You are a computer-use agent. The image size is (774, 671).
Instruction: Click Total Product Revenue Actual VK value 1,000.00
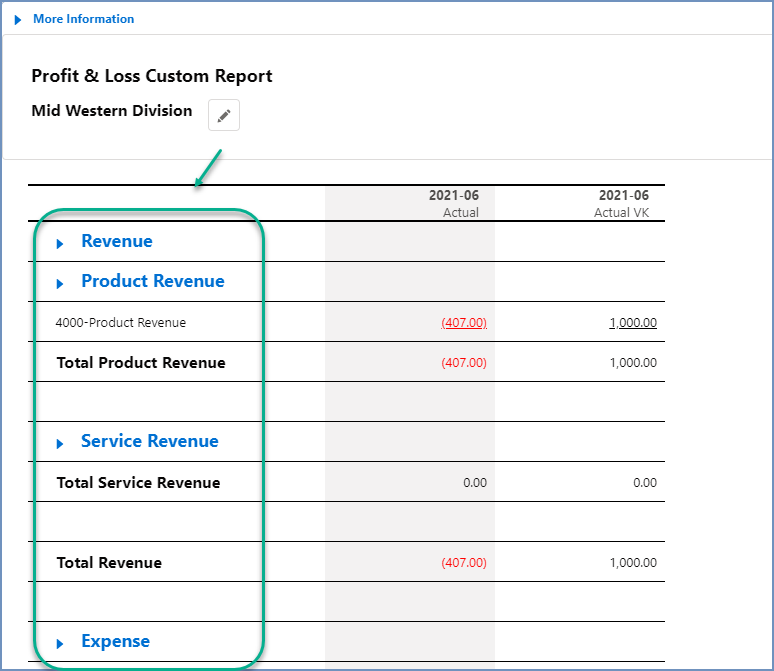(x=633, y=362)
